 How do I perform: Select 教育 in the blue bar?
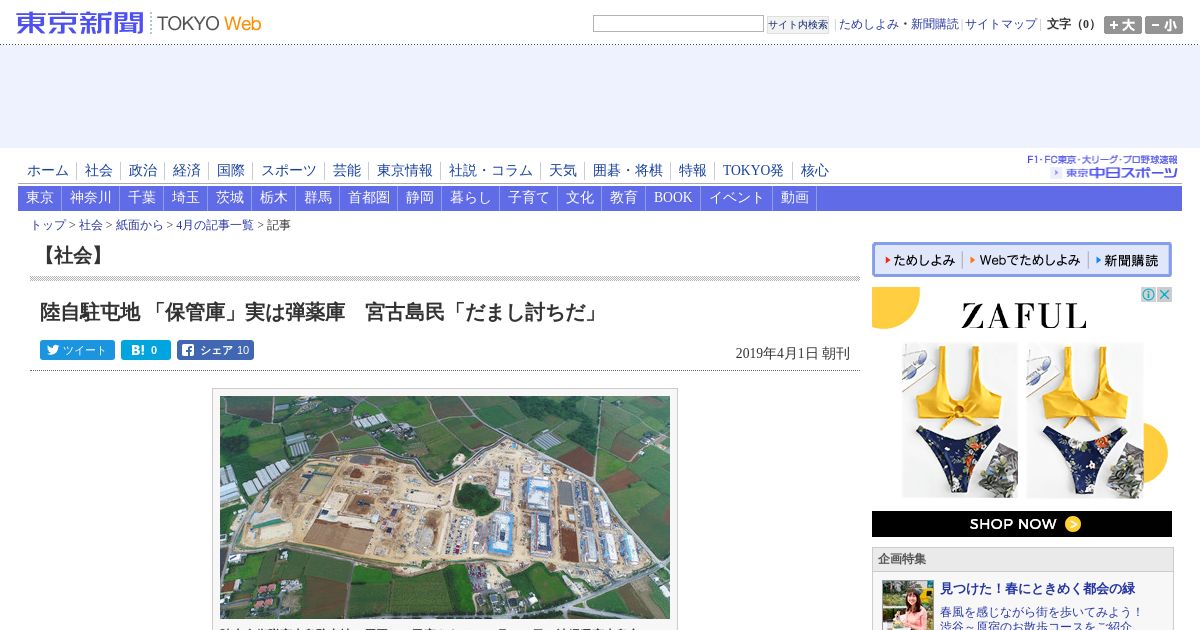(624, 198)
